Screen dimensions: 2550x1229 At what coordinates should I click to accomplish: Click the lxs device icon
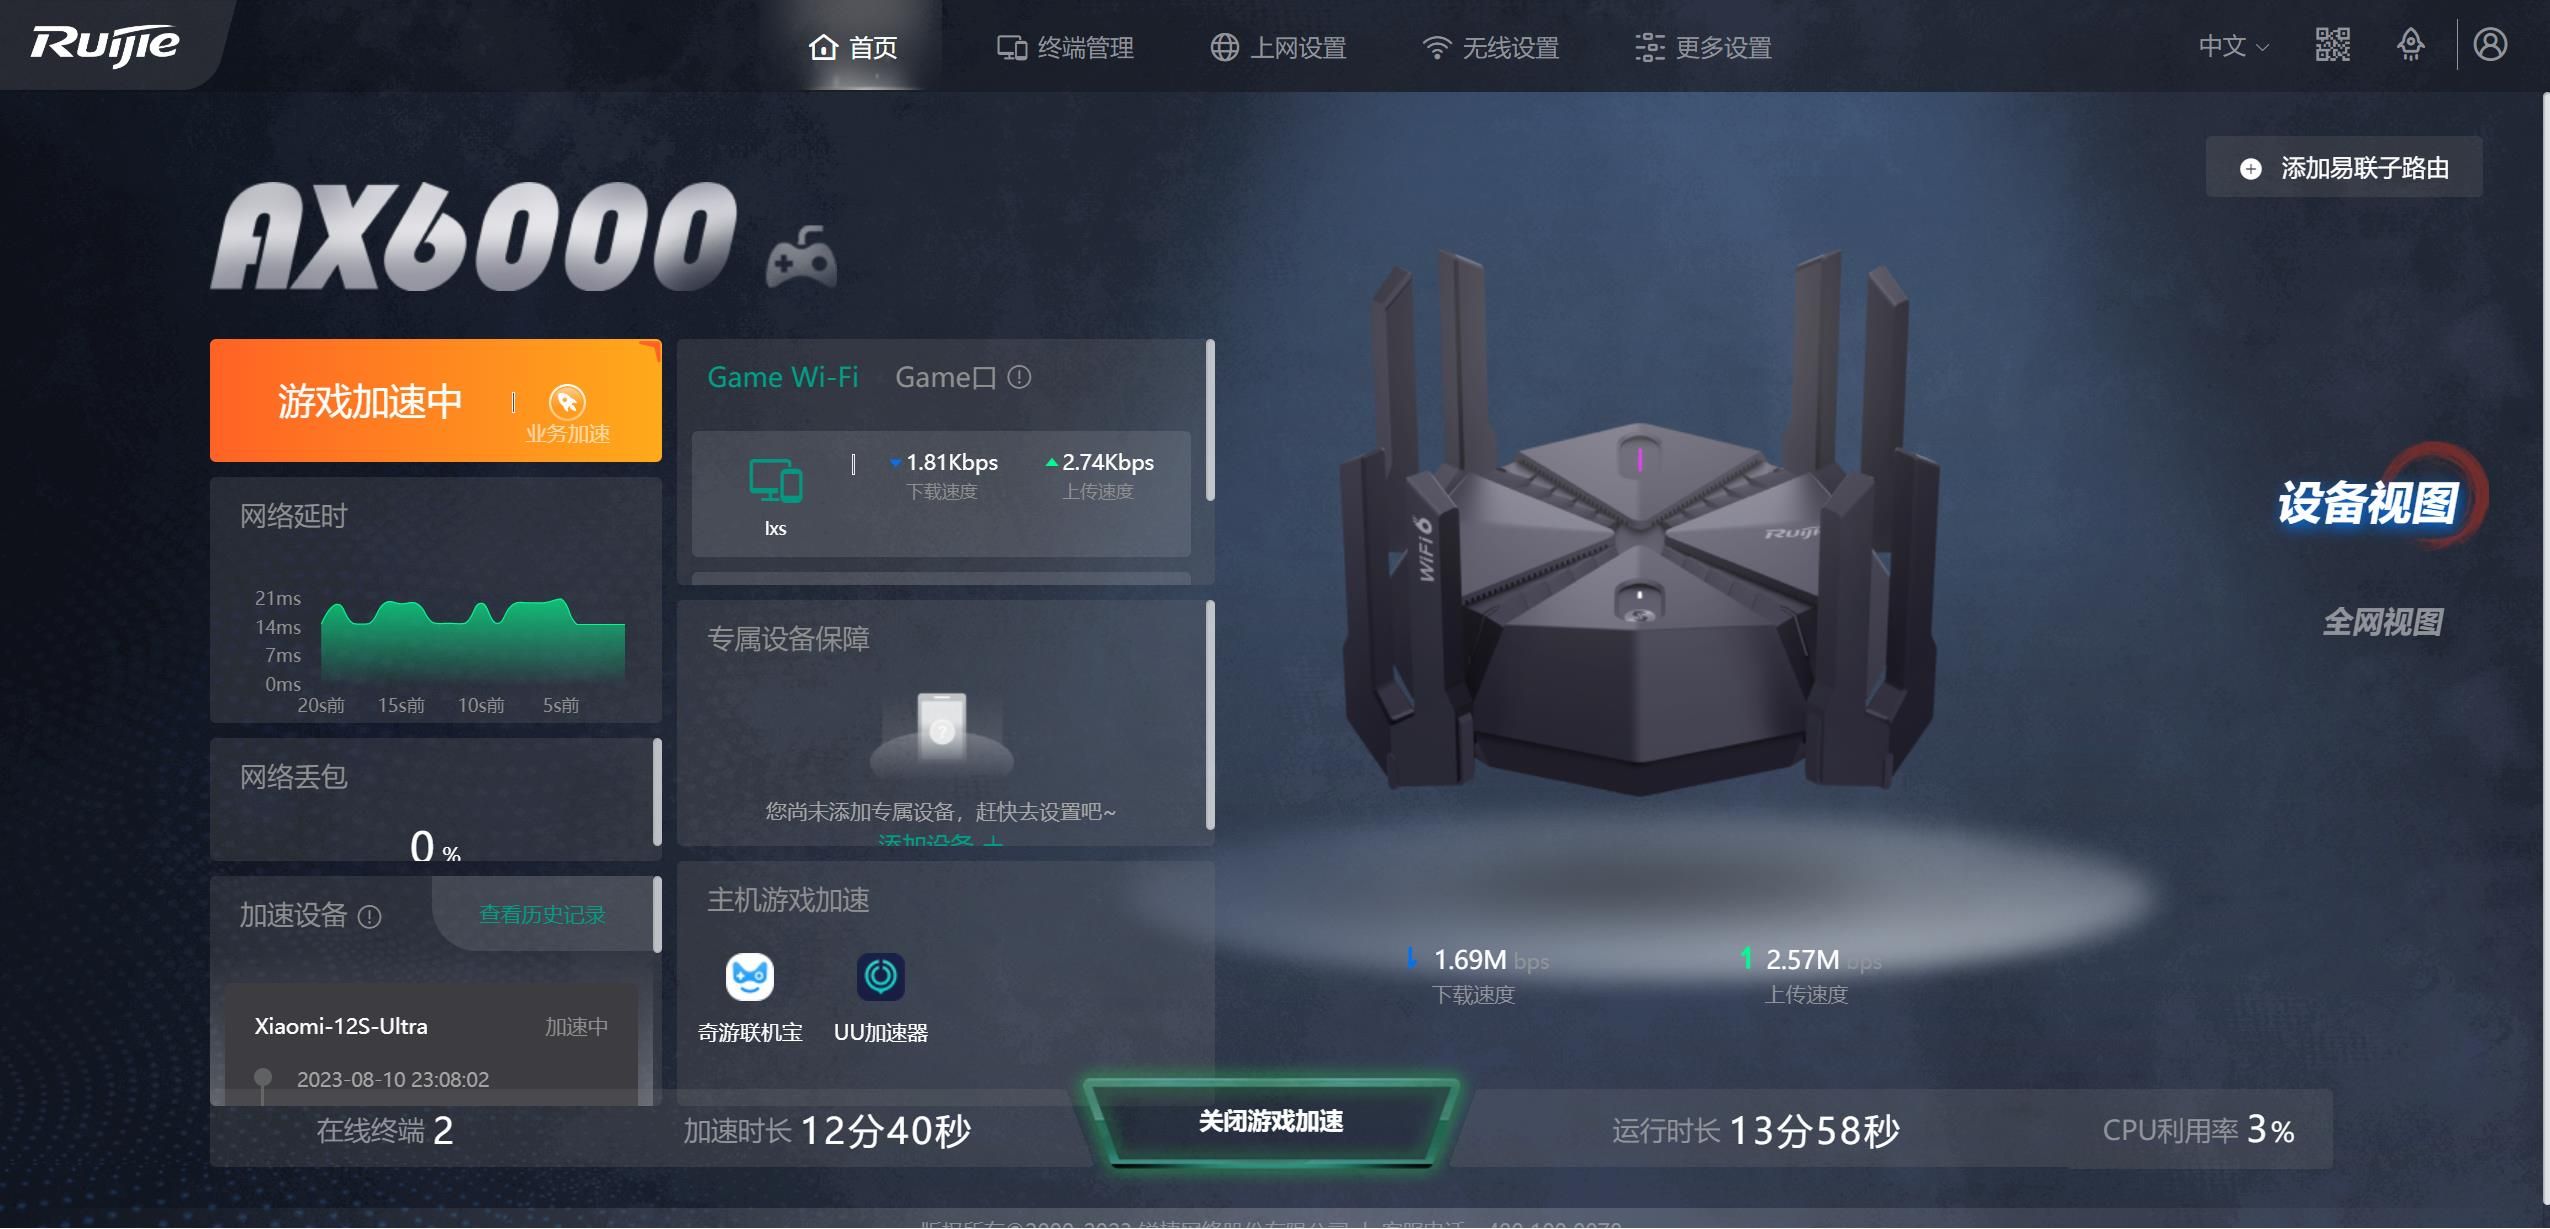(776, 481)
